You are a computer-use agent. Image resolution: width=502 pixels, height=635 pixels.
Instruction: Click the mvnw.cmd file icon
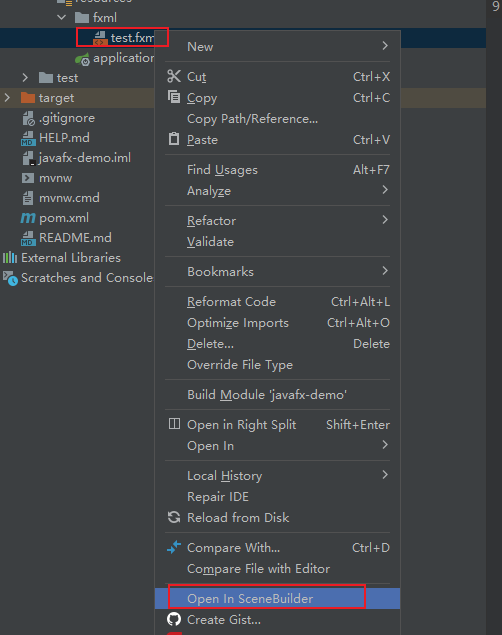[x=28, y=198]
